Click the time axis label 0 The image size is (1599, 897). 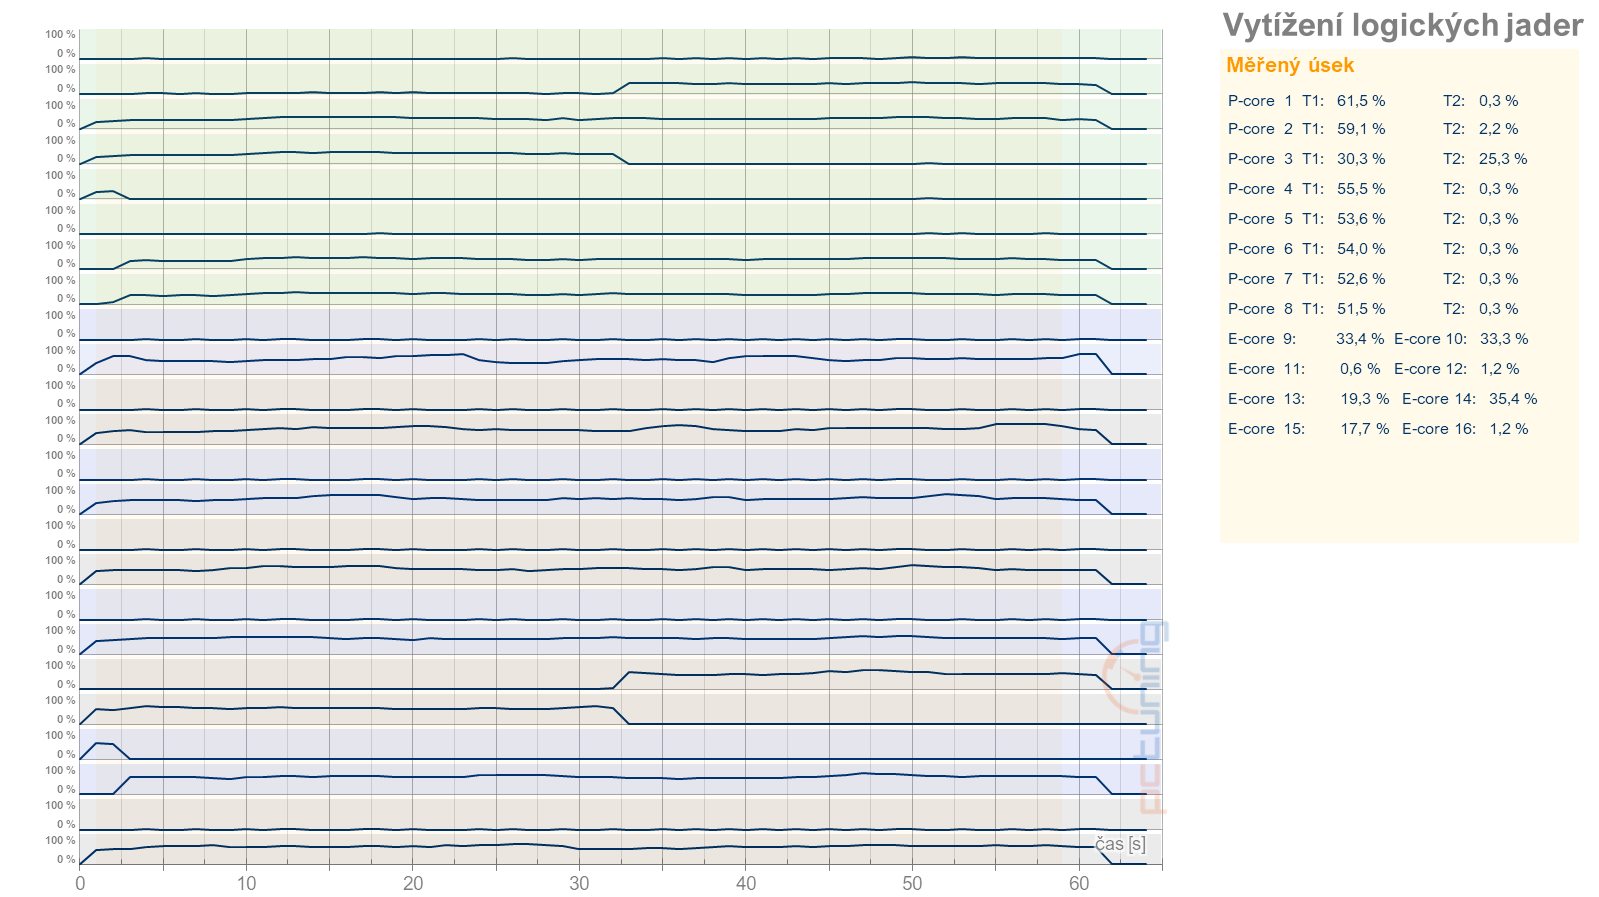(80, 883)
